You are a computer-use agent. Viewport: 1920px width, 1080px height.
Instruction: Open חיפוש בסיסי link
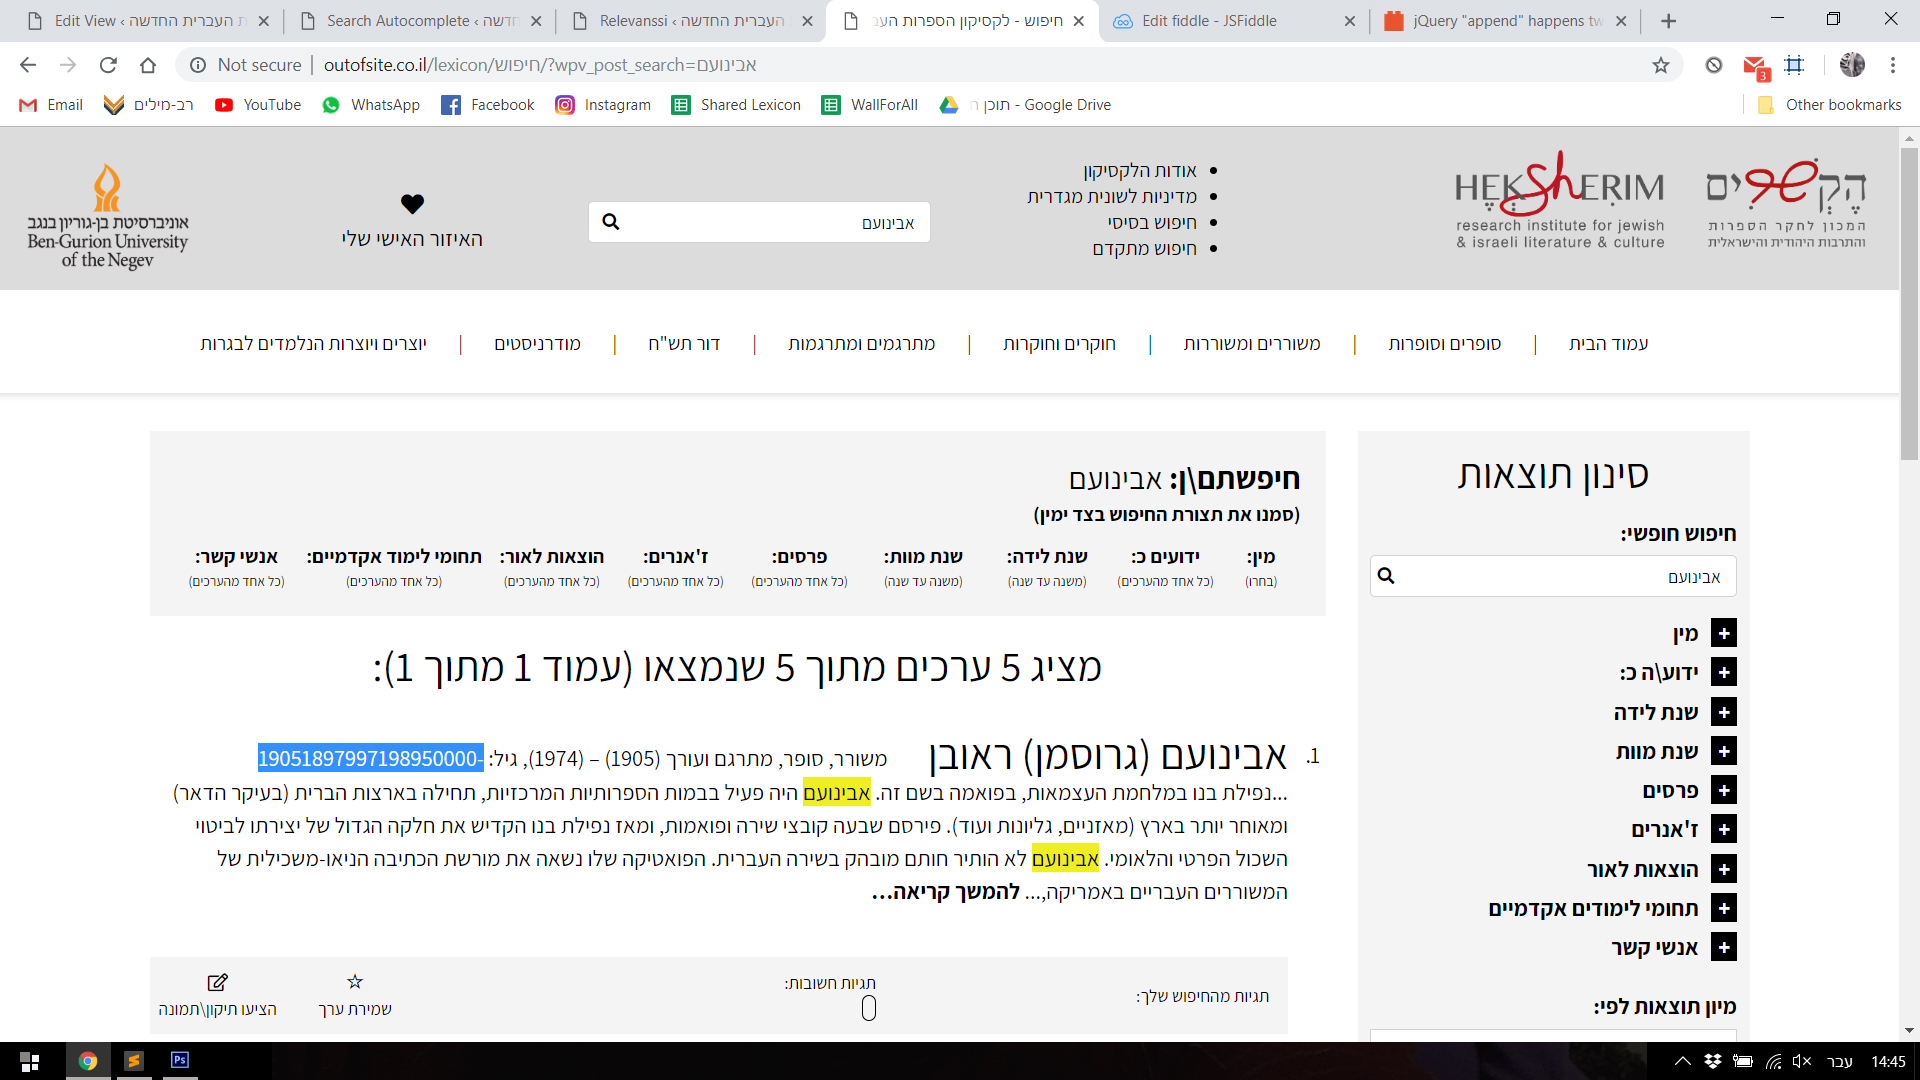[1152, 223]
